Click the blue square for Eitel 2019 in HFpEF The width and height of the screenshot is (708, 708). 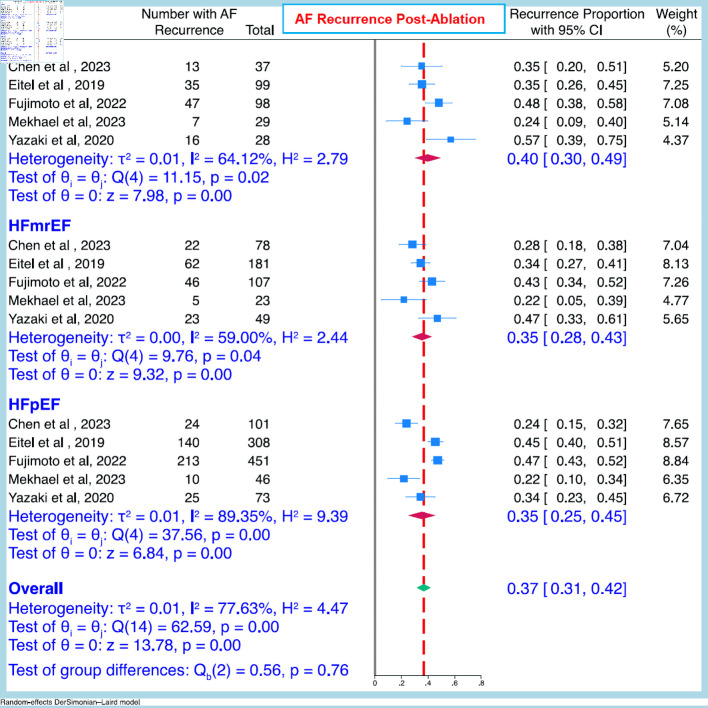point(435,442)
